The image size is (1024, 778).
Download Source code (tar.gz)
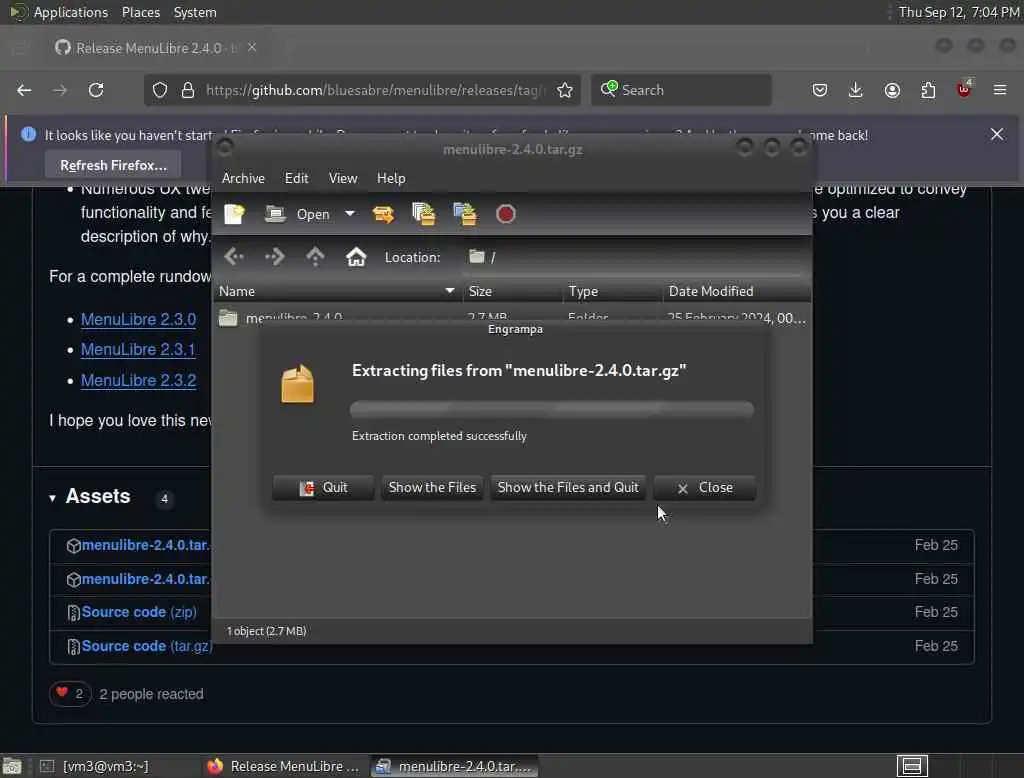pos(146,646)
